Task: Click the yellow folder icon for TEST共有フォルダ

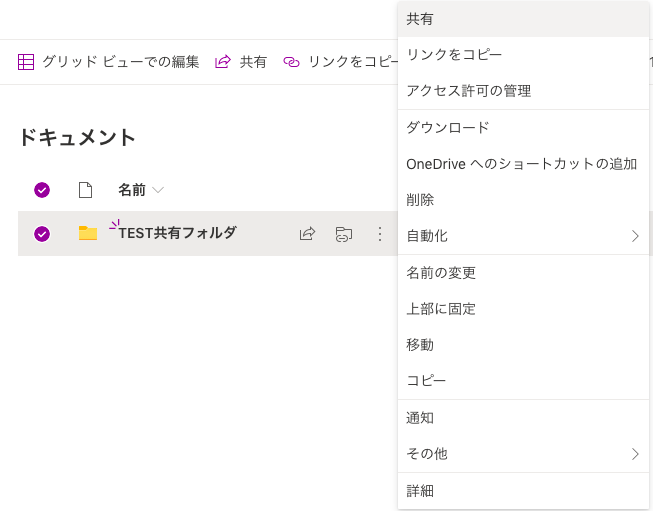Action: pyautogui.click(x=88, y=233)
